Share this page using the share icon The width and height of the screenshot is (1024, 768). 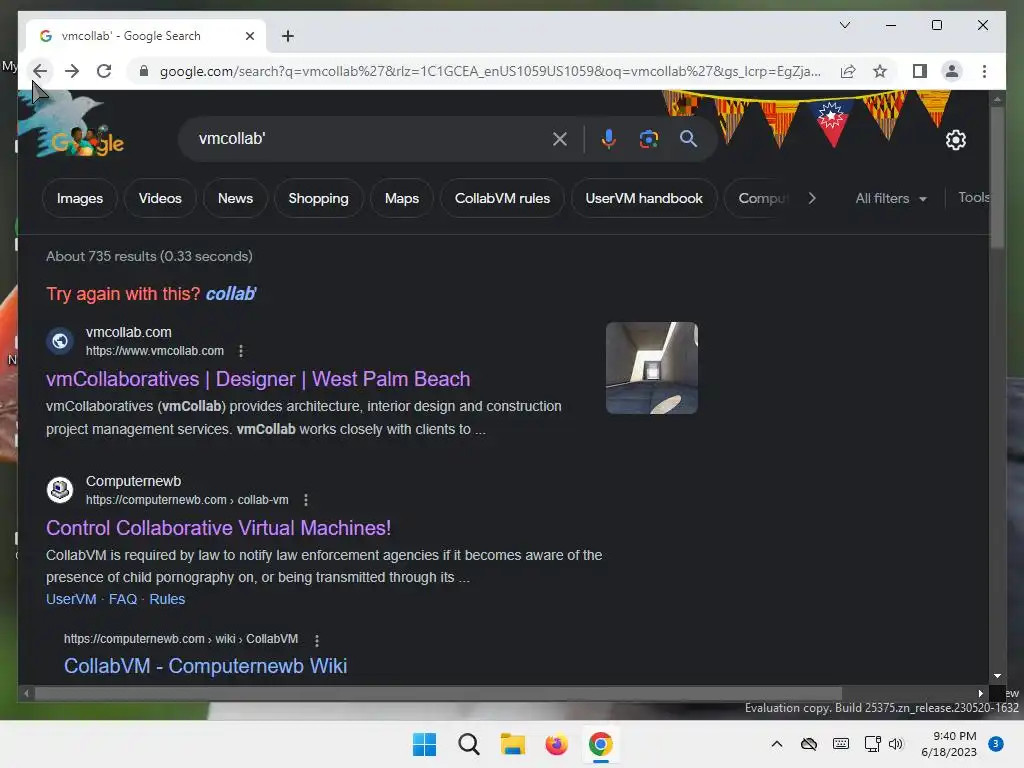tap(848, 71)
